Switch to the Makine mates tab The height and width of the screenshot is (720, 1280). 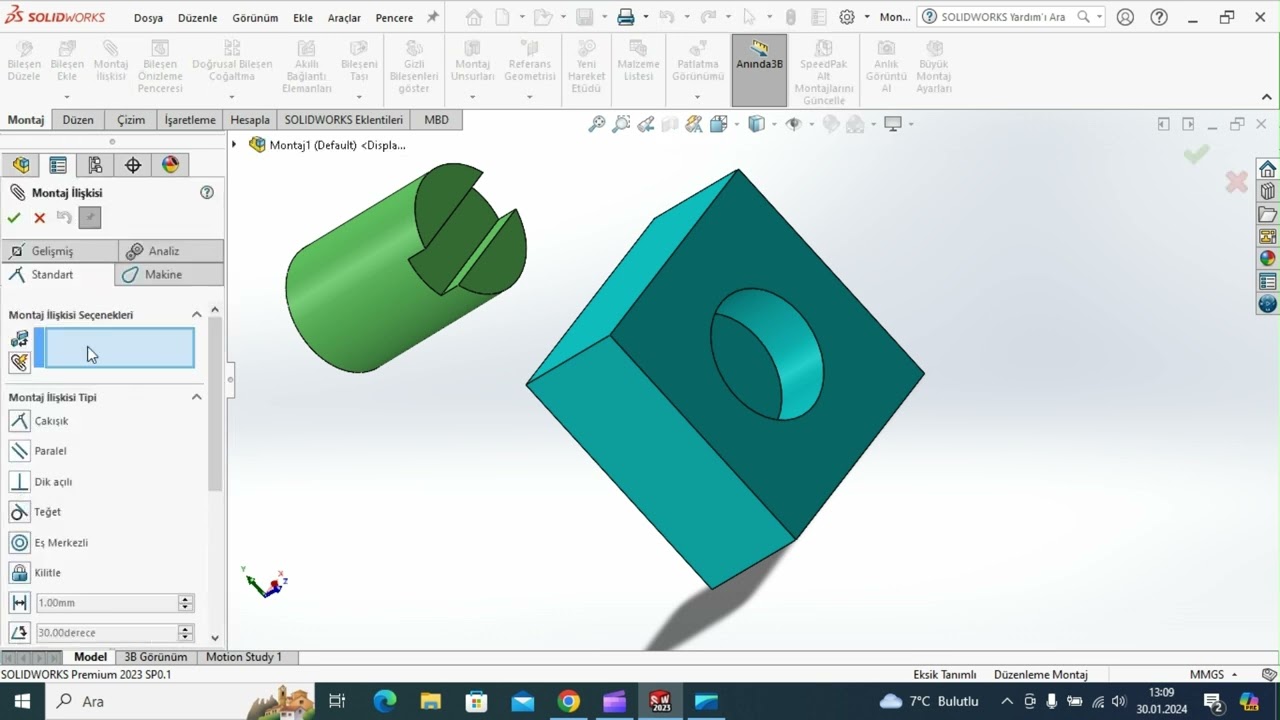click(169, 274)
